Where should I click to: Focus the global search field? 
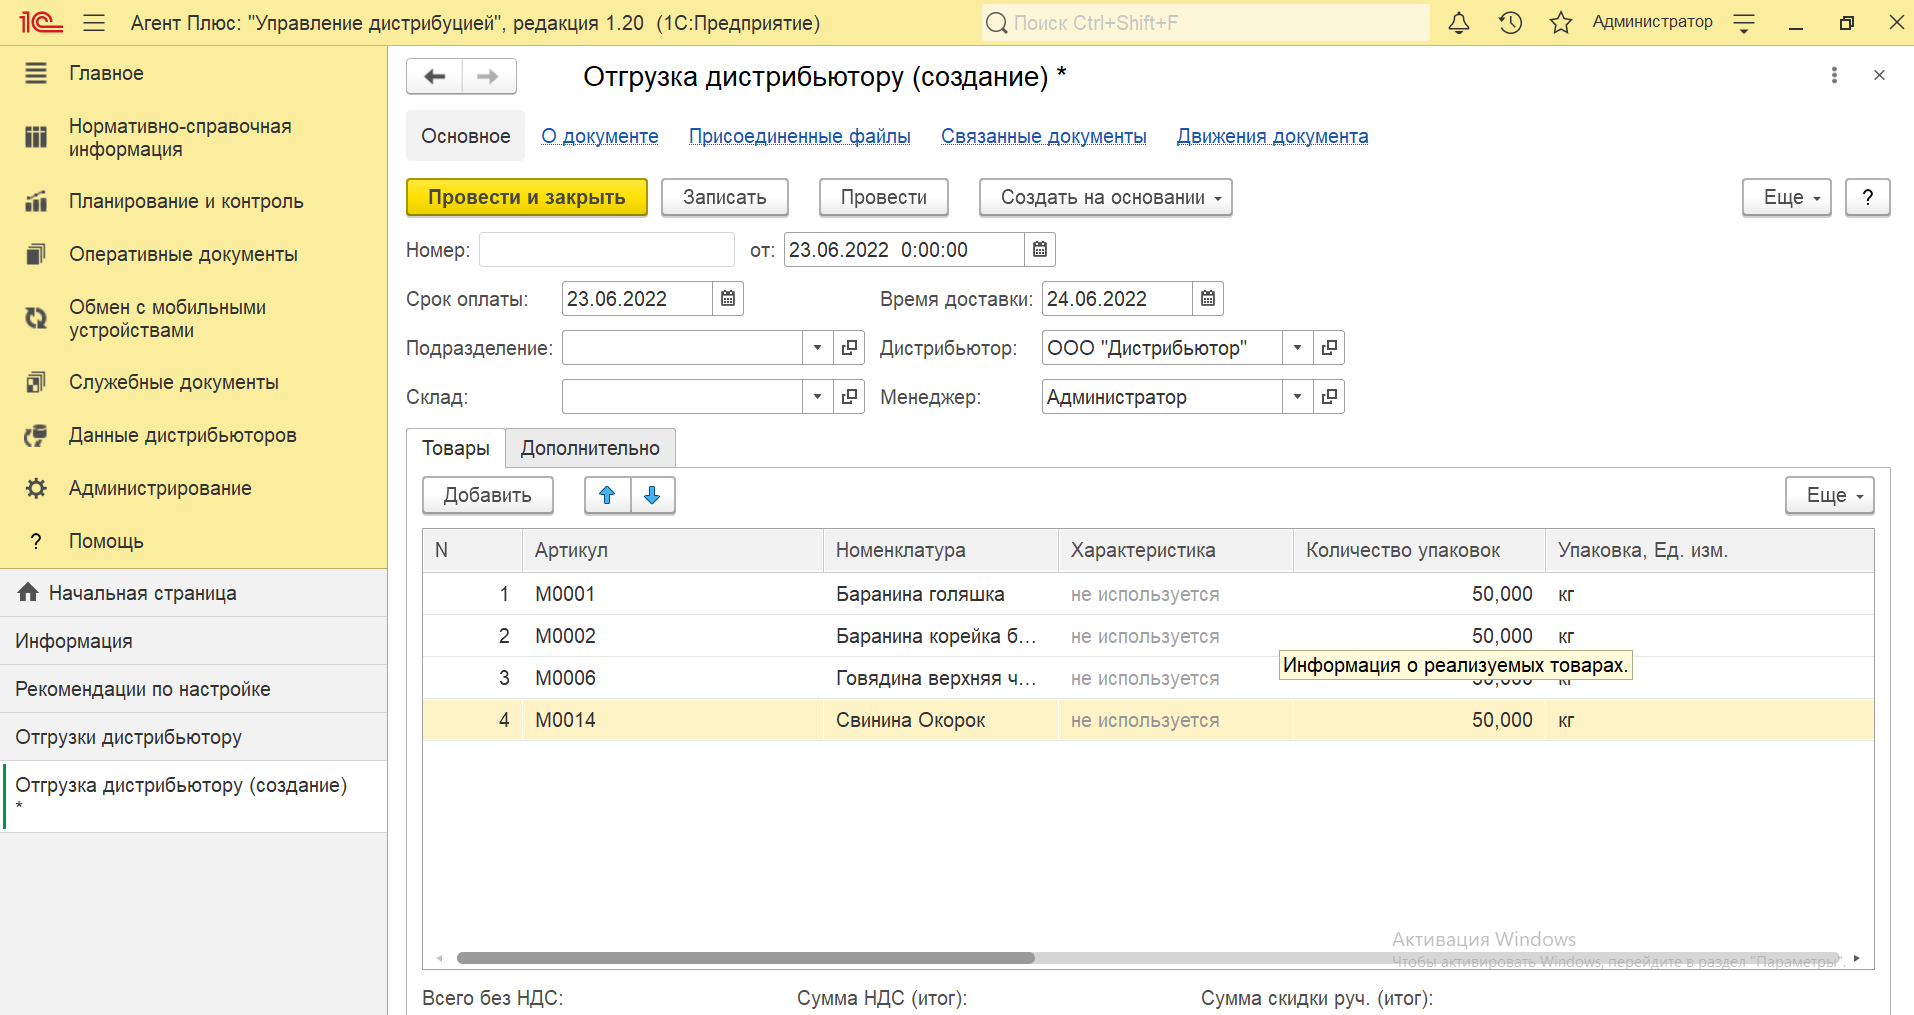pos(1205,23)
